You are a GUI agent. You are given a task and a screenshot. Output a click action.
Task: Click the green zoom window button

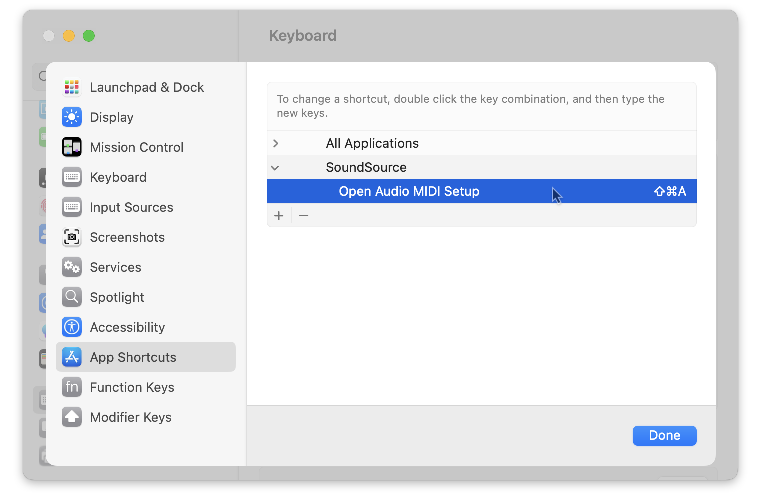[x=89, y=36]
